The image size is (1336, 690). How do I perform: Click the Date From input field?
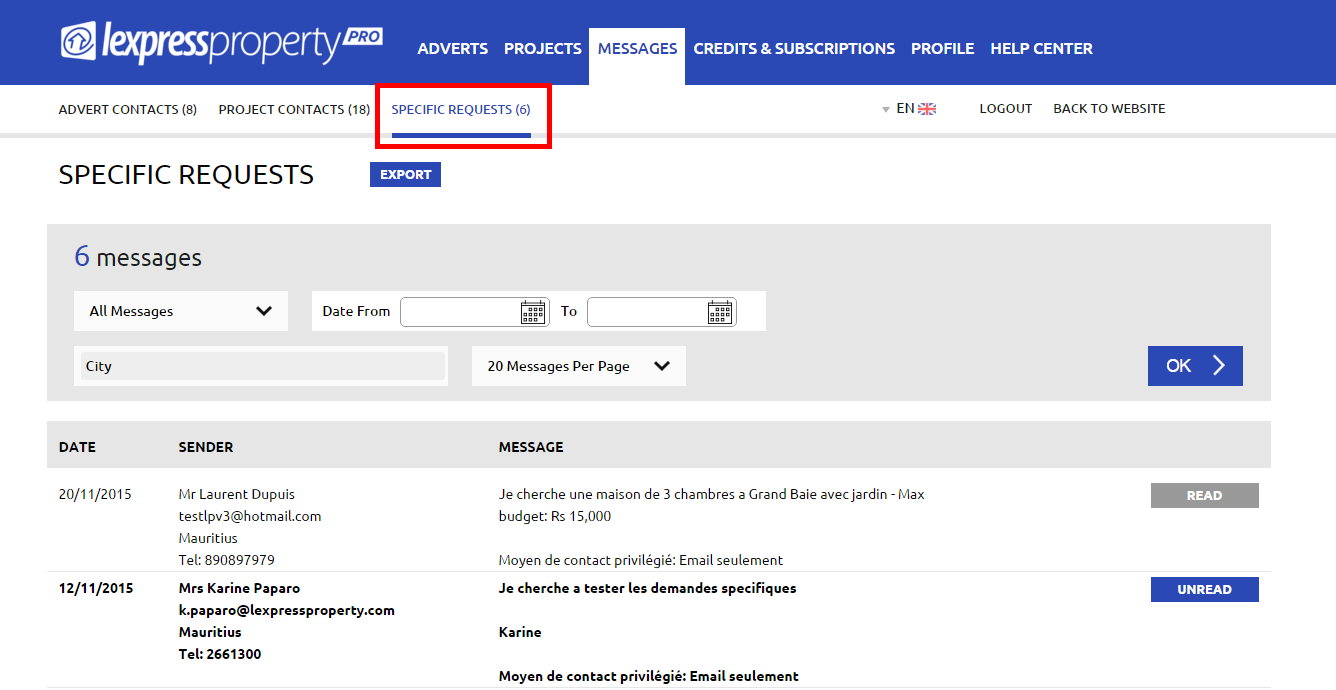point(474,312)
